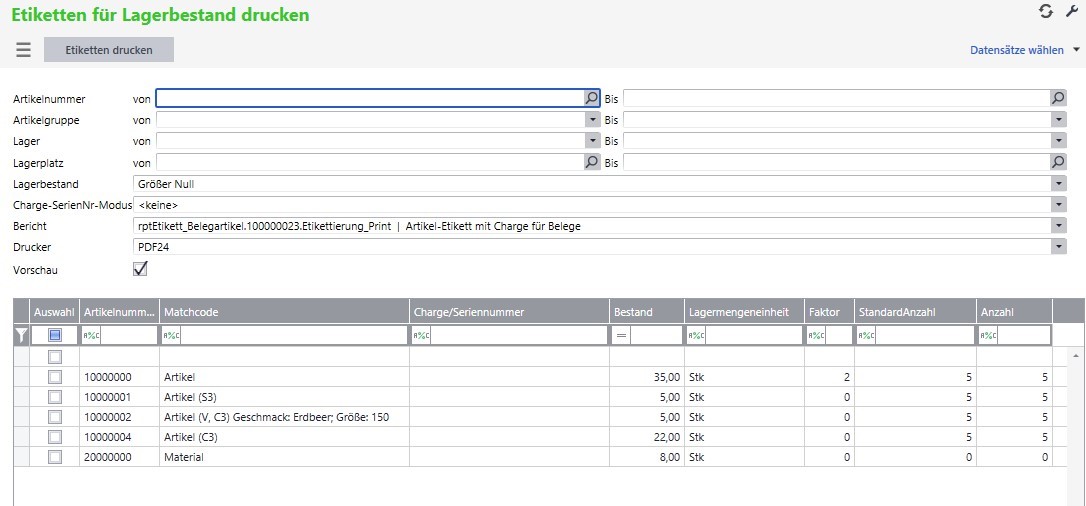Expand the Bericht report dropdown
Image resolution: width=1086 pixels, height=506 pixels.
coord(1058,226)
